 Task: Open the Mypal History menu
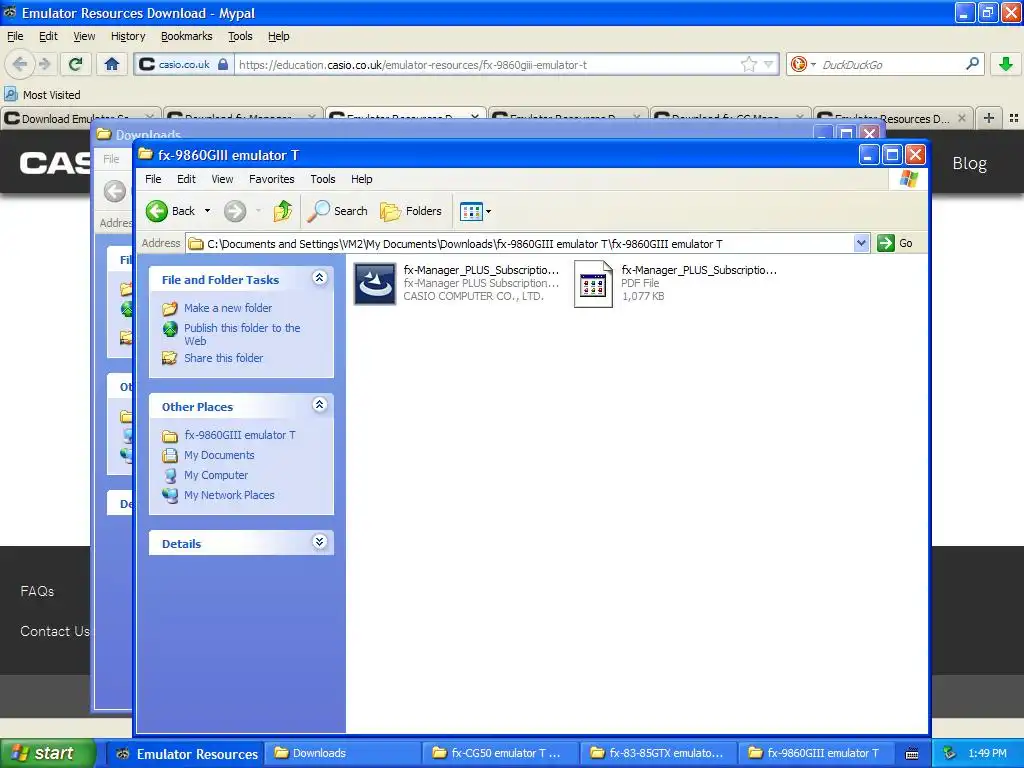click(128, 36)
